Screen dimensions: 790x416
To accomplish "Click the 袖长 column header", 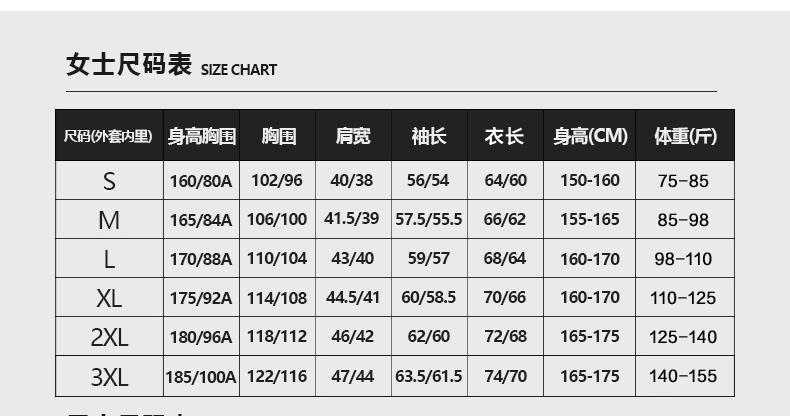I will (429, 136).
